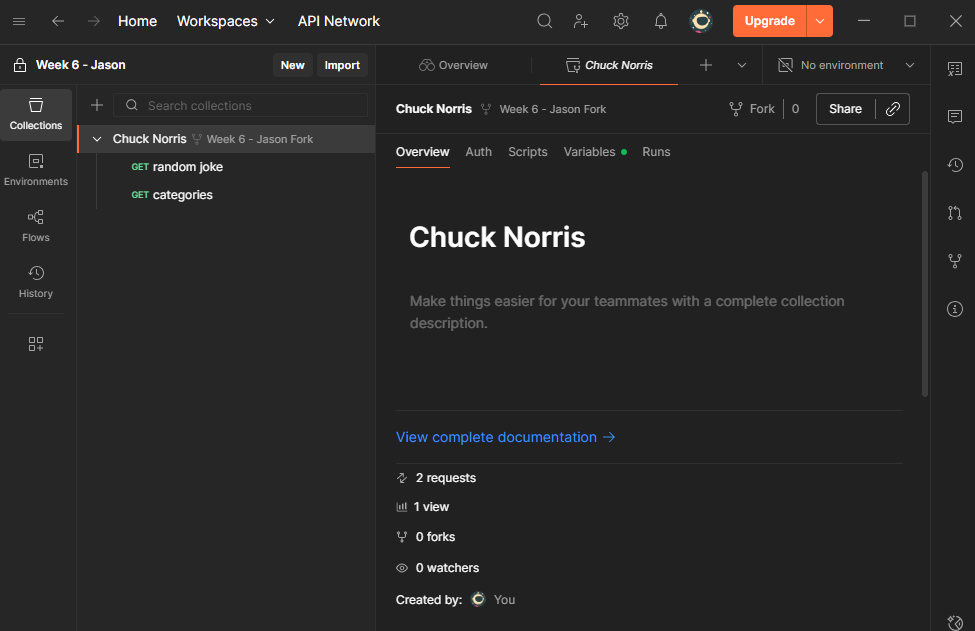Viewport: 975px width, 631px height.
Task: Open the tabs list chevron
Action: [x=741, y=65]
